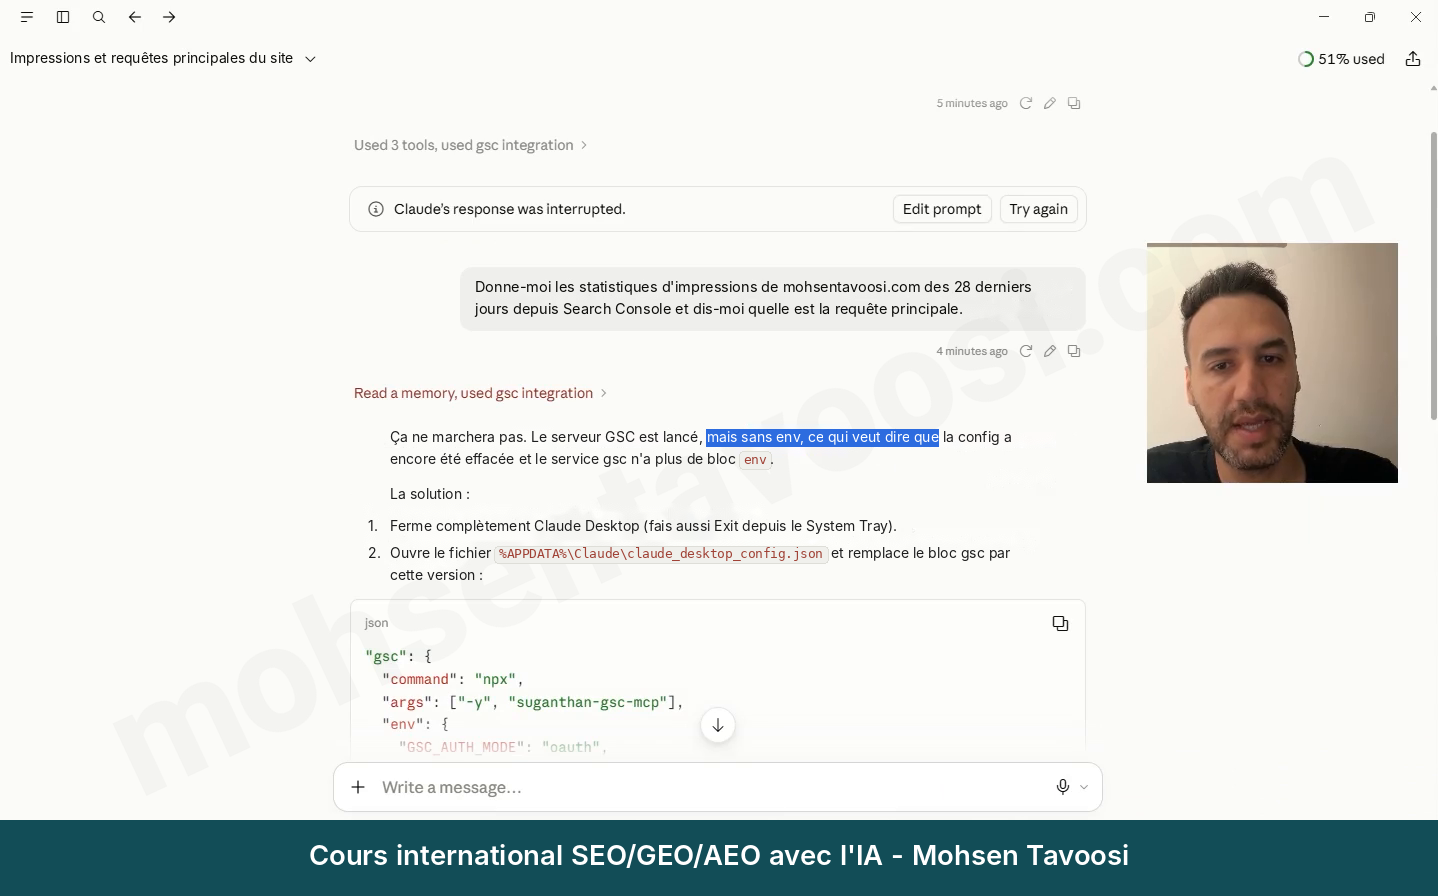
Task: Edit the 5 minutes ago message
Action: (1050, 103)
